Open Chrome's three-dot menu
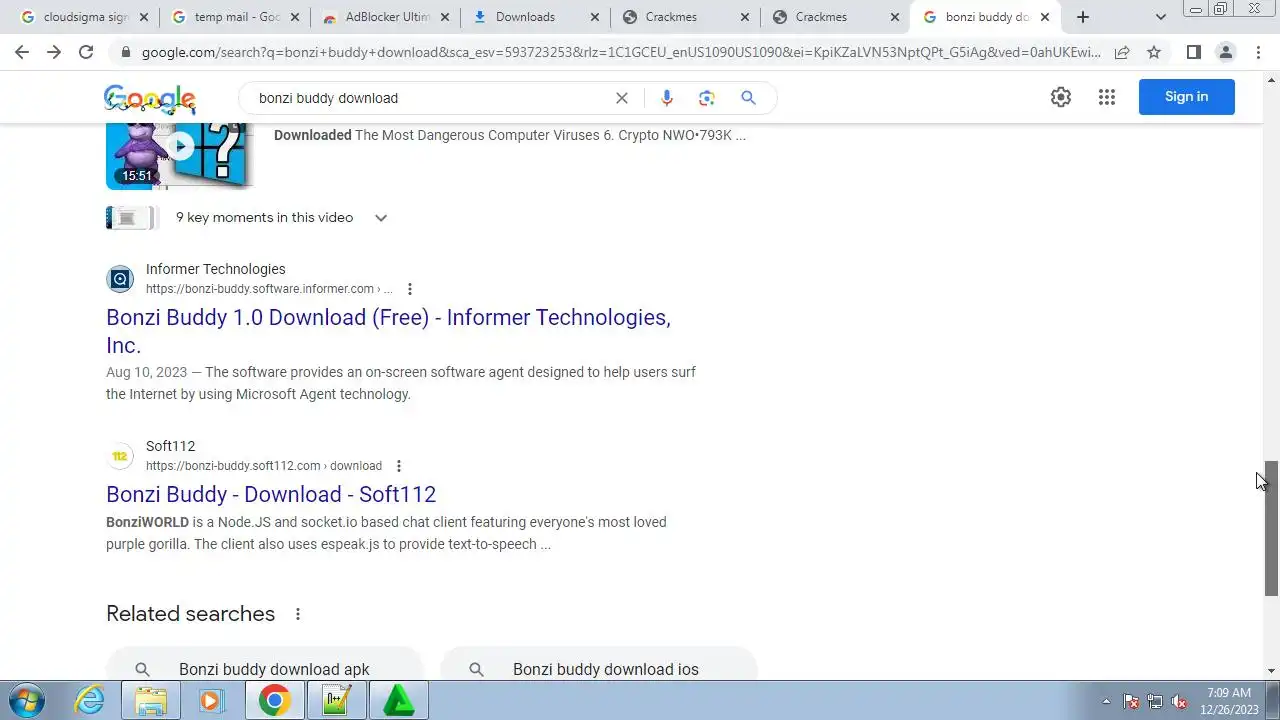1280x720 pixels. (x=1258, y=52)
